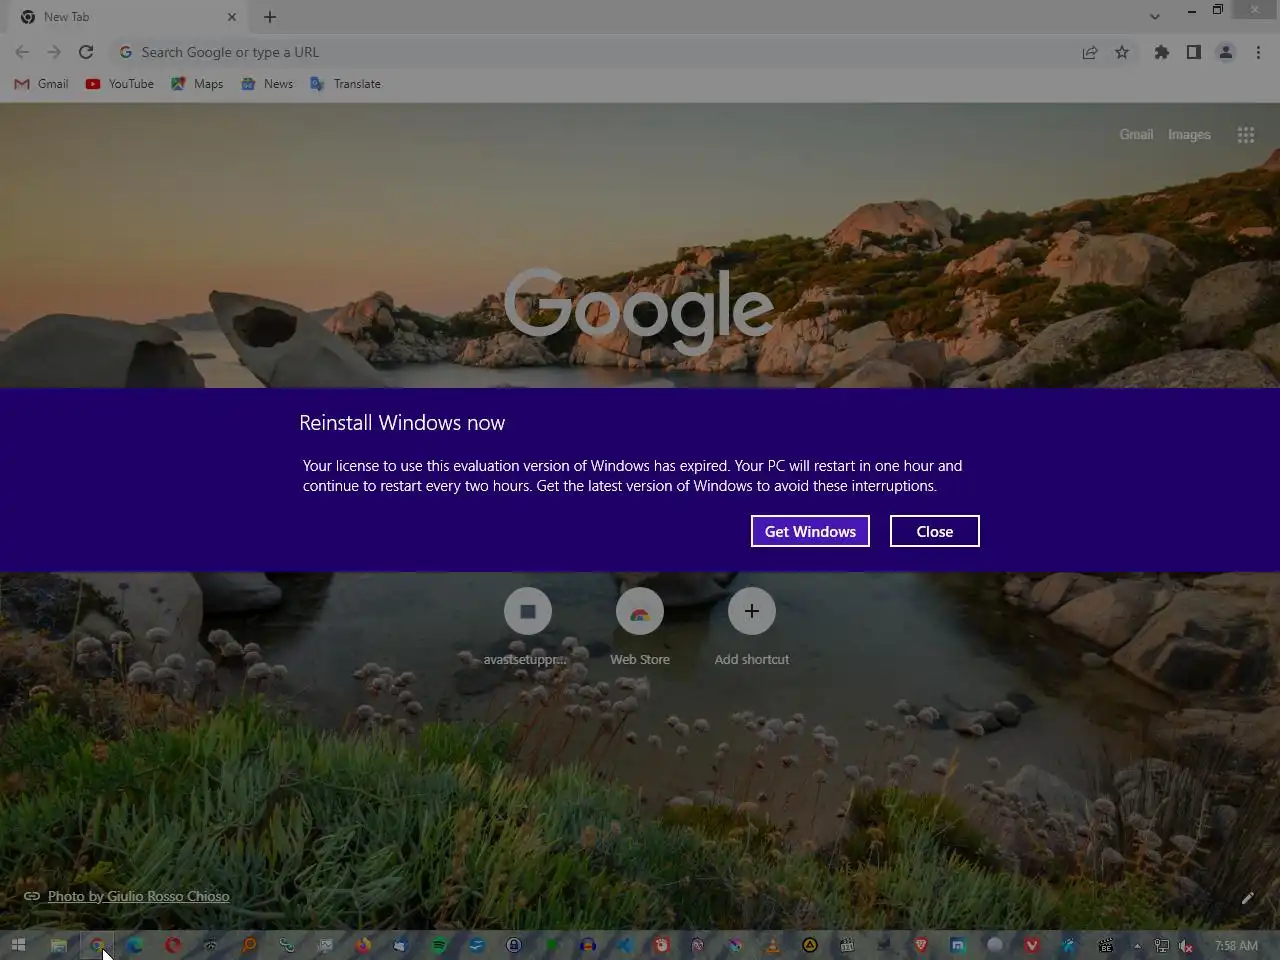Close the Reinstall Windows now dialog
The image size is (1280, 960).
pyautogui.click(x=934, y=531)
